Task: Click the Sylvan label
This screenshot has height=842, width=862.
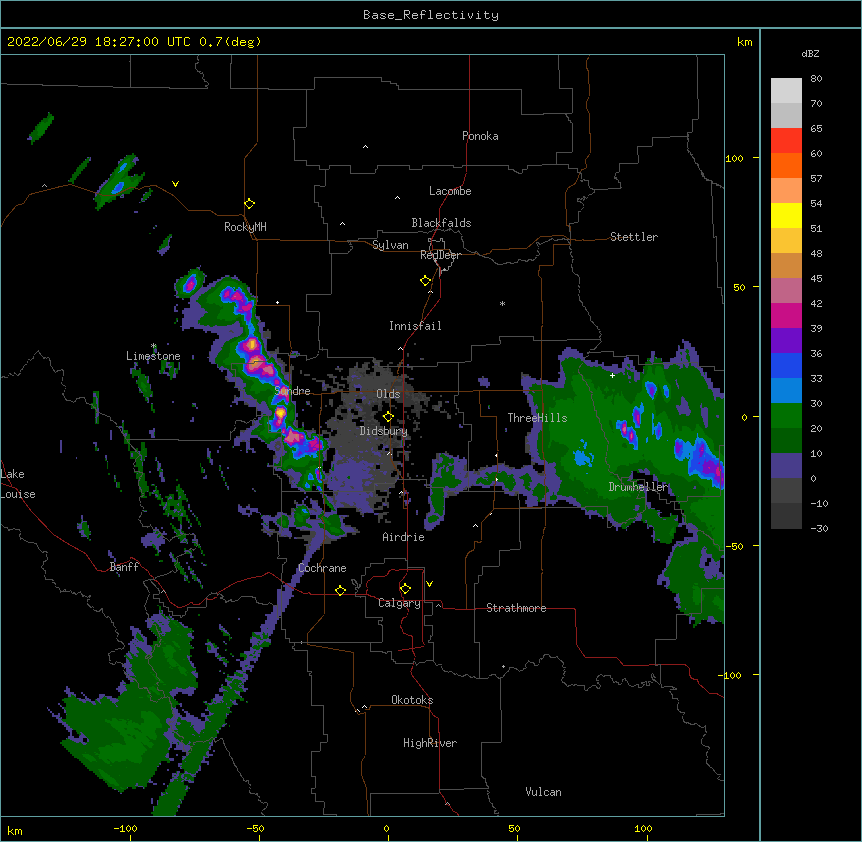Action: (390, 245)
